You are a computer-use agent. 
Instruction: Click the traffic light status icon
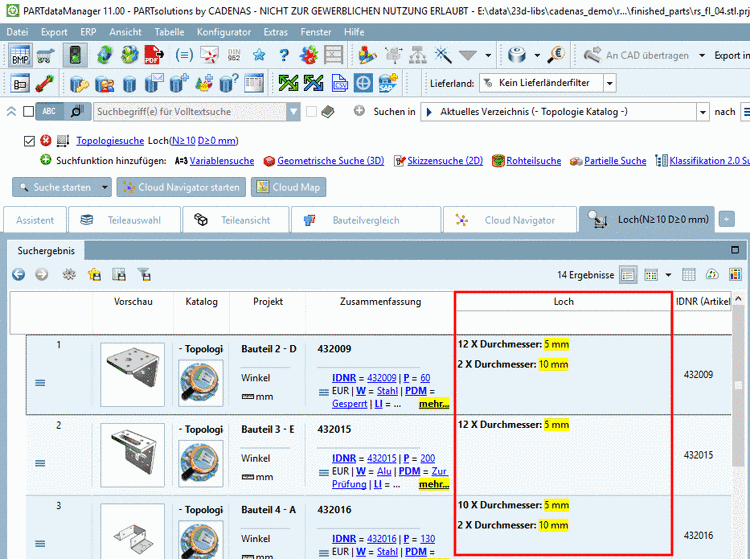pyautogui.click(x=74, y=55)
